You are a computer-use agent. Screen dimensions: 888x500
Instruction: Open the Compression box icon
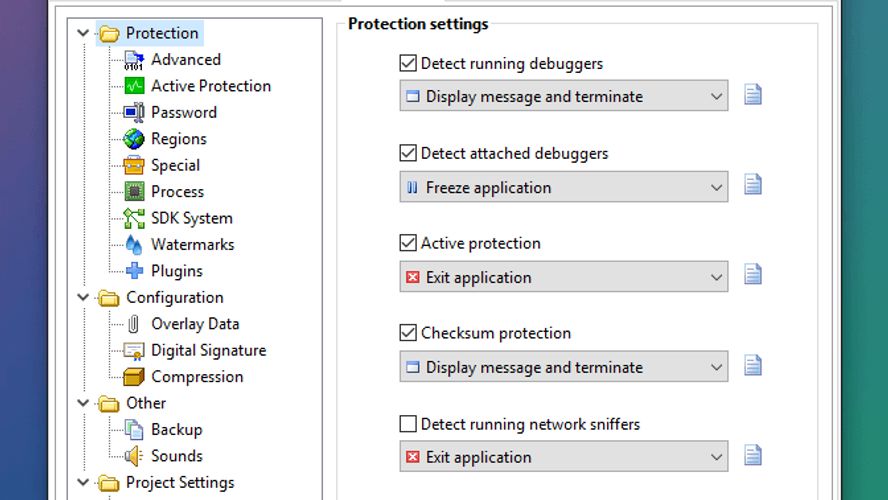134,377
